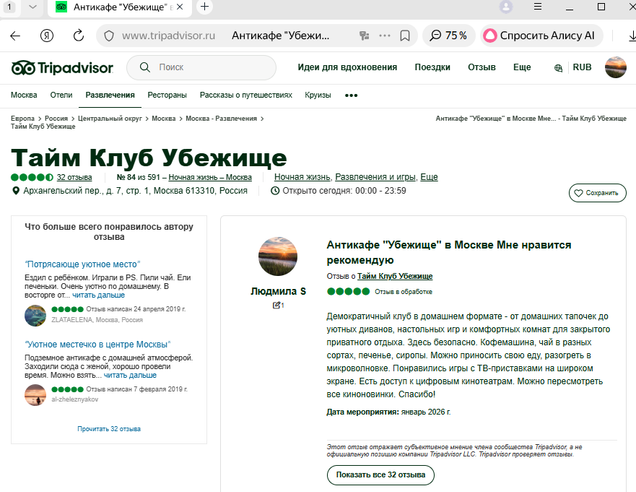Select the Рестораны tab
Screen dimensions: 636x492
[x=167, y=95]
